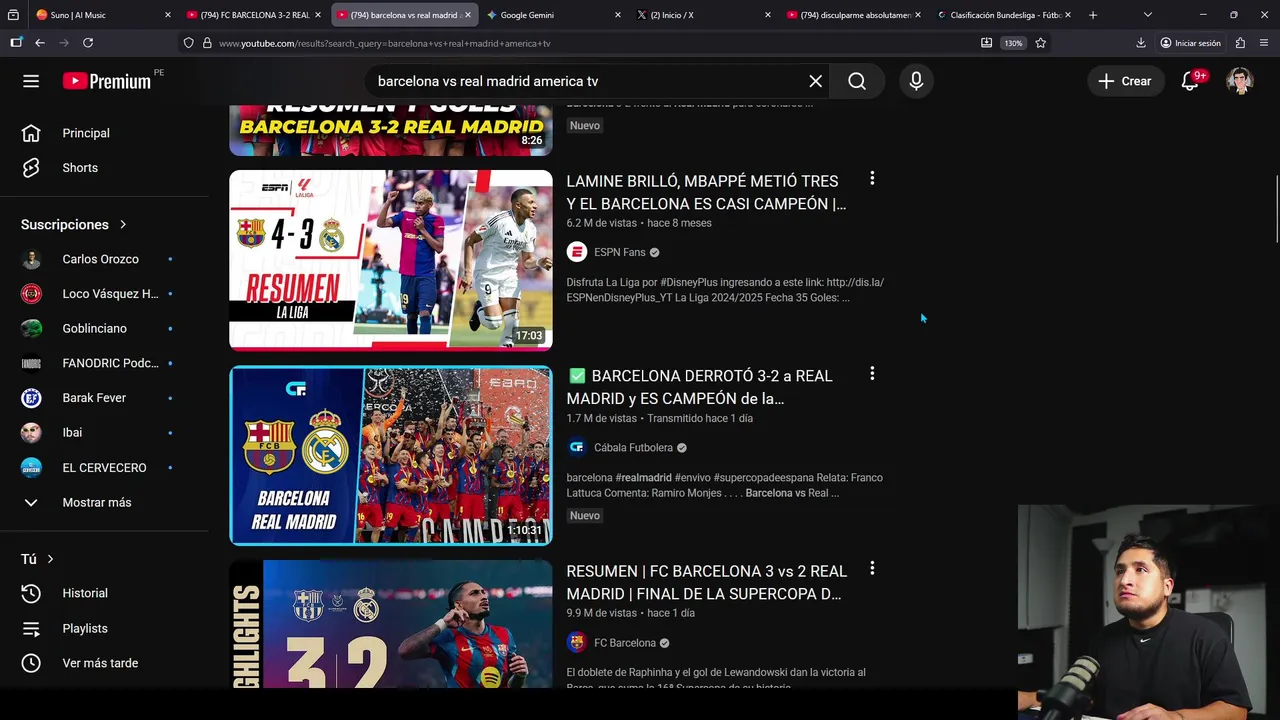
Task: Click the 3-2 highlights thumbnail
Action: 390,624
